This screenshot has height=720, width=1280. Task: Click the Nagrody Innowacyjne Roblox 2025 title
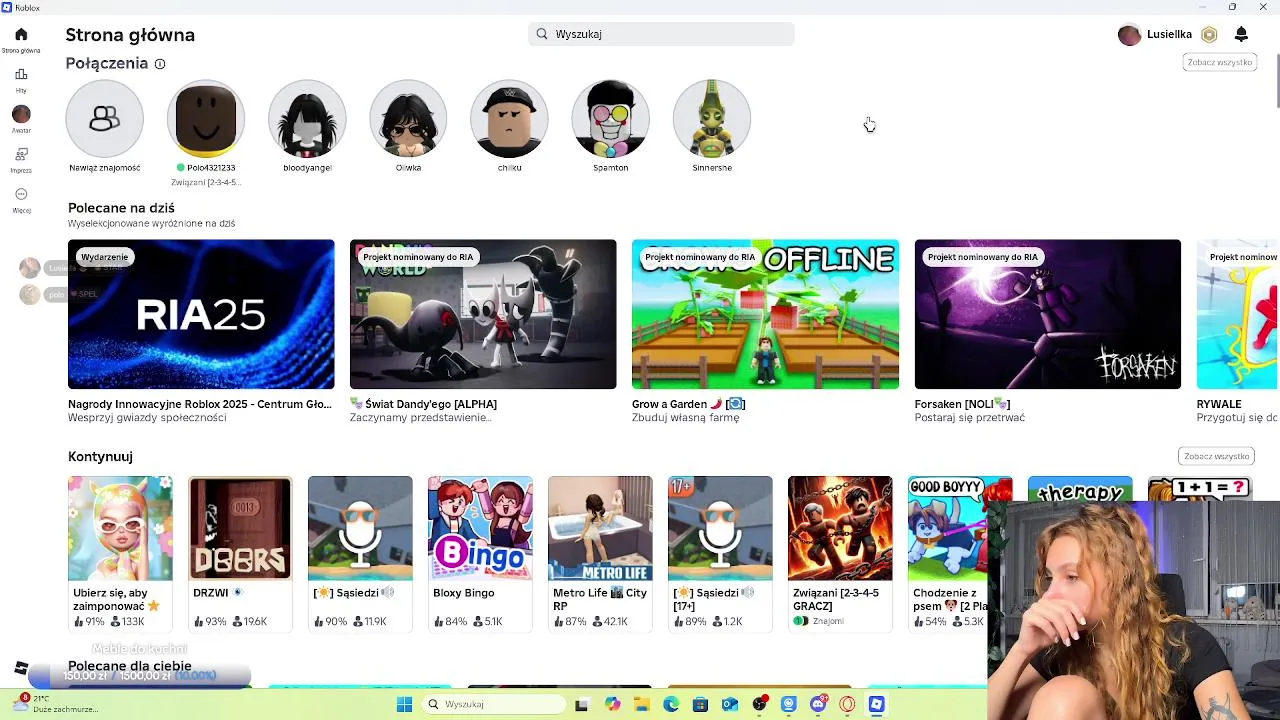pyautogui.click(x=200, y=404)
